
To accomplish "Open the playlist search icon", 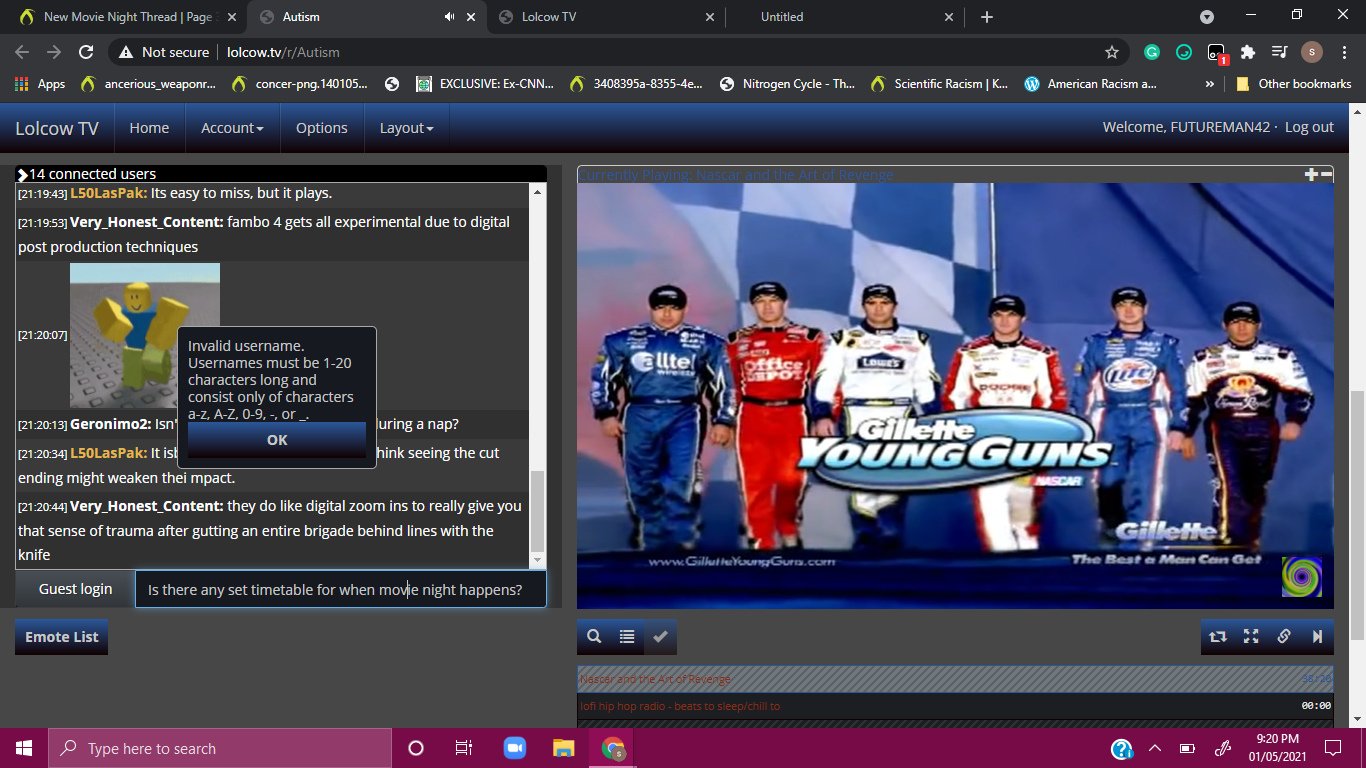I will coord(594,636).
